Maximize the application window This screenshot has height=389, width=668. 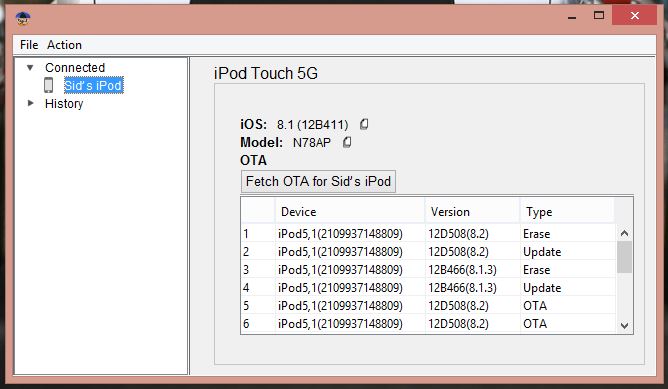(x=599, y=16)
